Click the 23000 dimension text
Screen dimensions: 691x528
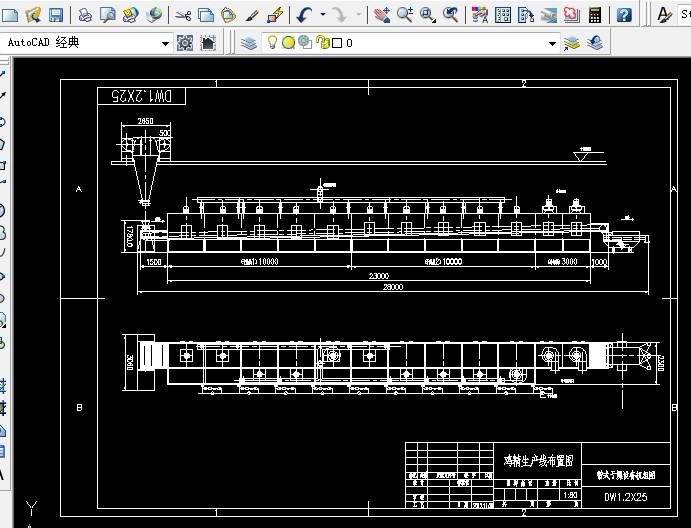379,276
